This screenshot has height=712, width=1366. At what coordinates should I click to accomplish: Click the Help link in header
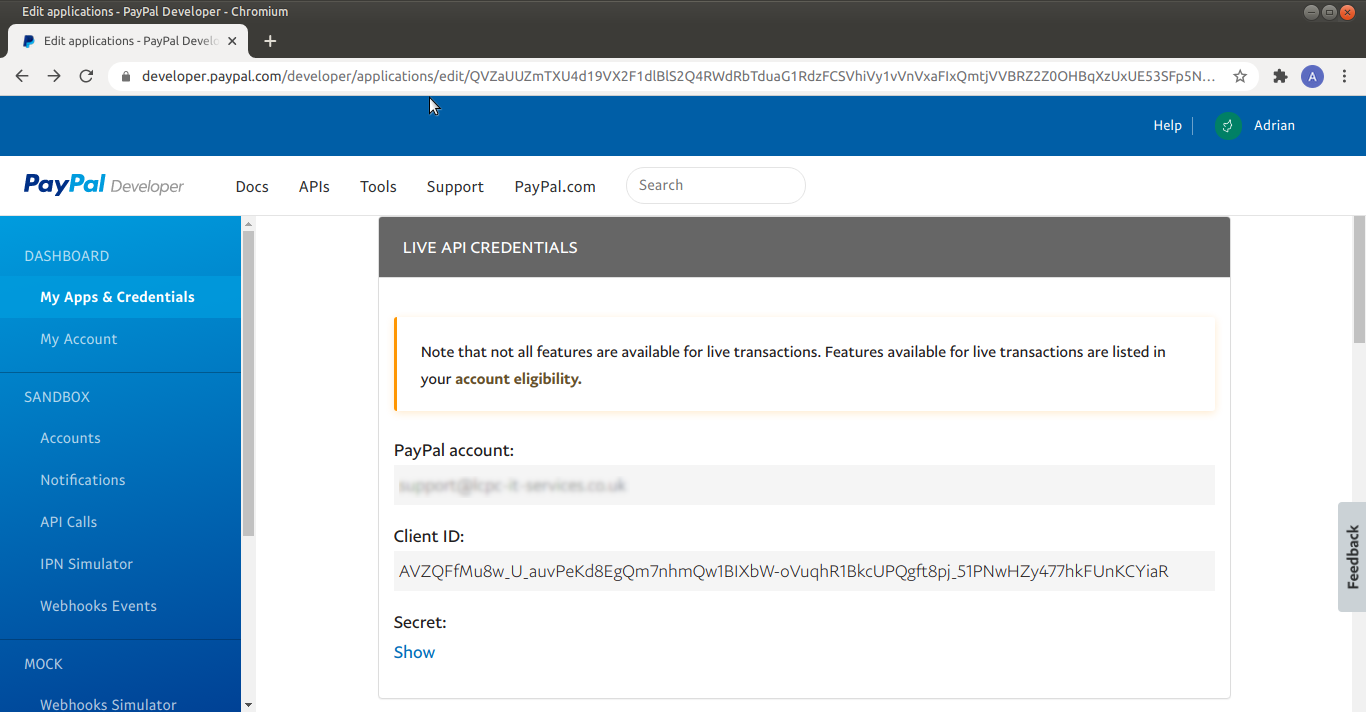(1167, 125)
